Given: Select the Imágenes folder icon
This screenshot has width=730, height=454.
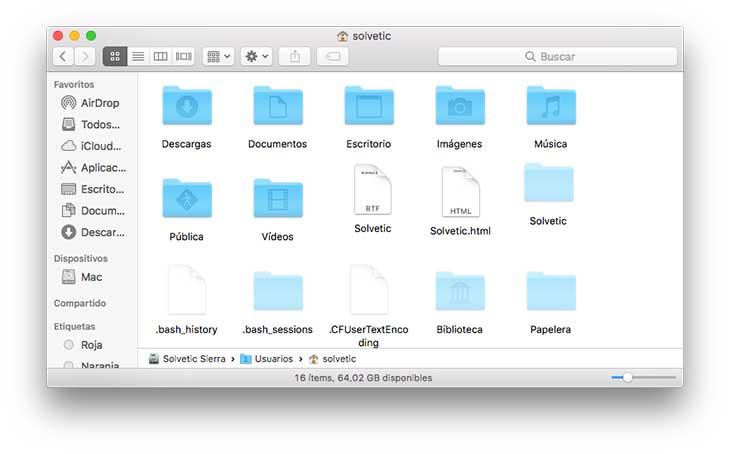Looking at the screenshot, I should (x=460, y=106).
